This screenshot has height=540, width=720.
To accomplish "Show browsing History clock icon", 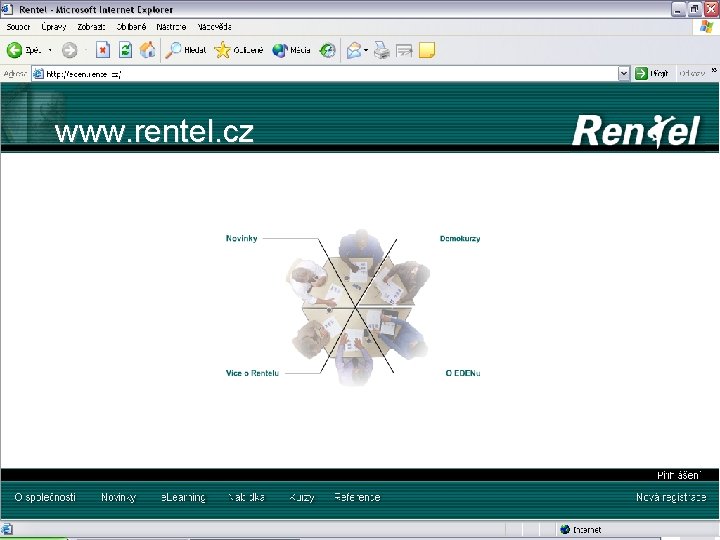I will (x=327, y=50).
